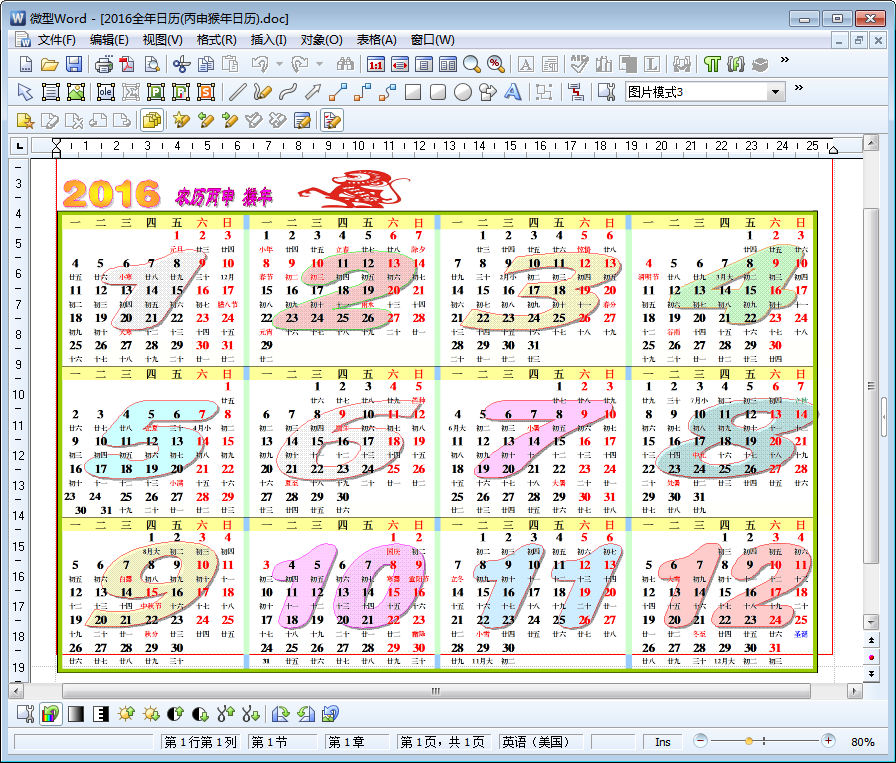Select the straight Line drawing tool
Image resolution: width=896 pixels, height=763 pixels.
237,92
